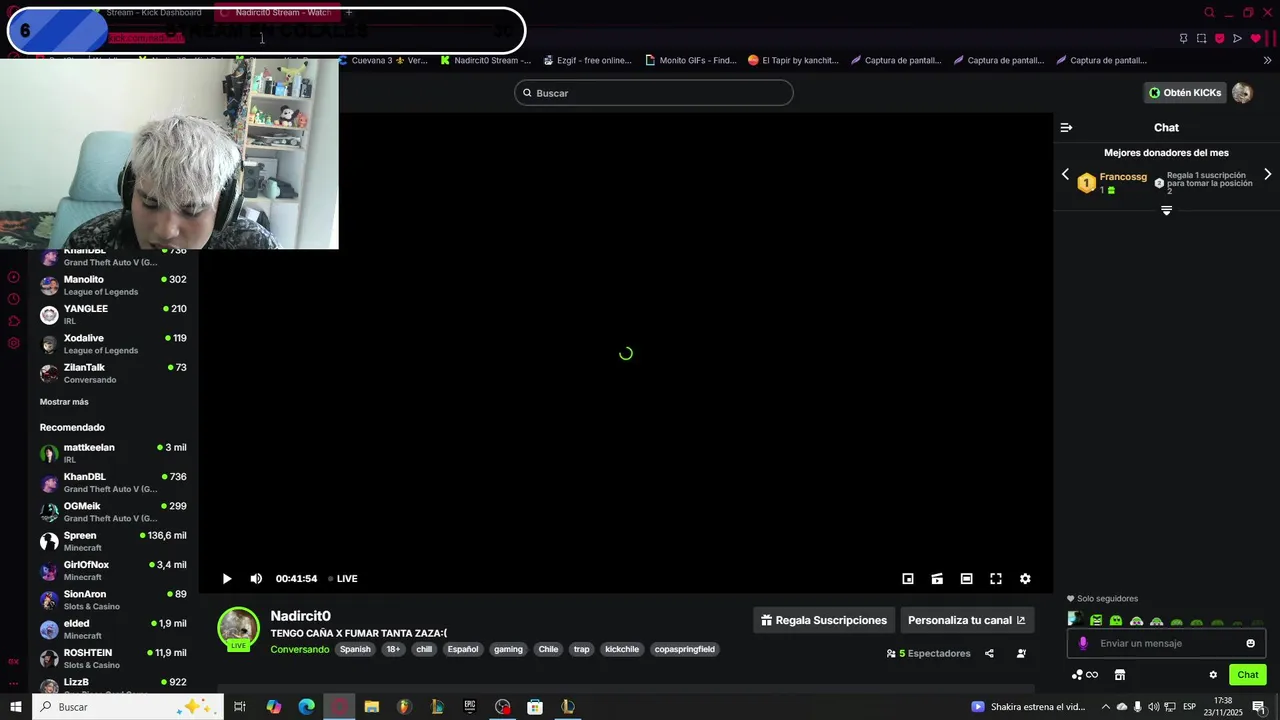Open El Tapir by kanchit bookmark
1280x720 pixels.
(x=793, y=60)
